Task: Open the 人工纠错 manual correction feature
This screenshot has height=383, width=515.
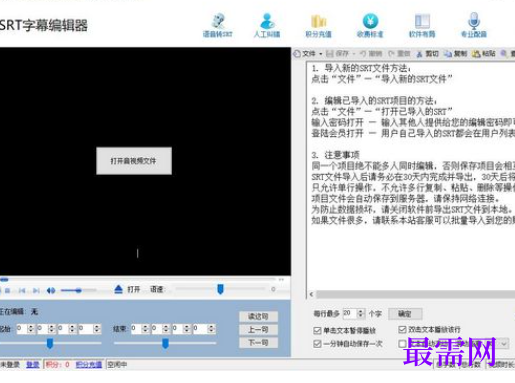Action: tap(267, 25)
